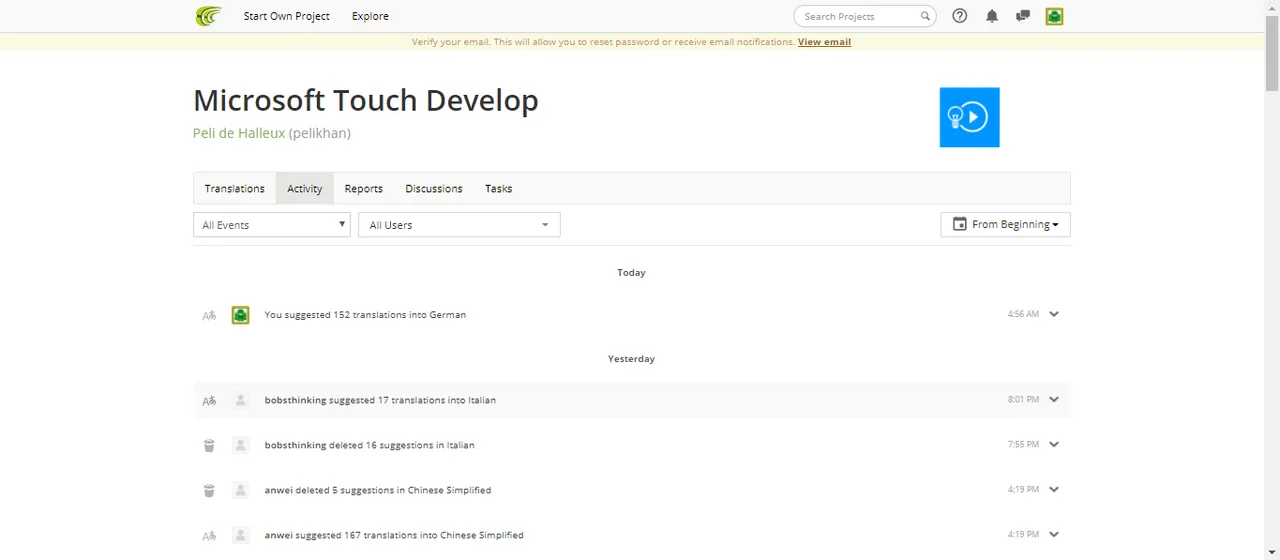Viewport: 1280px width, 560px height.
Task: Open the All Events dropdown
Action: [x=272, y=225]
